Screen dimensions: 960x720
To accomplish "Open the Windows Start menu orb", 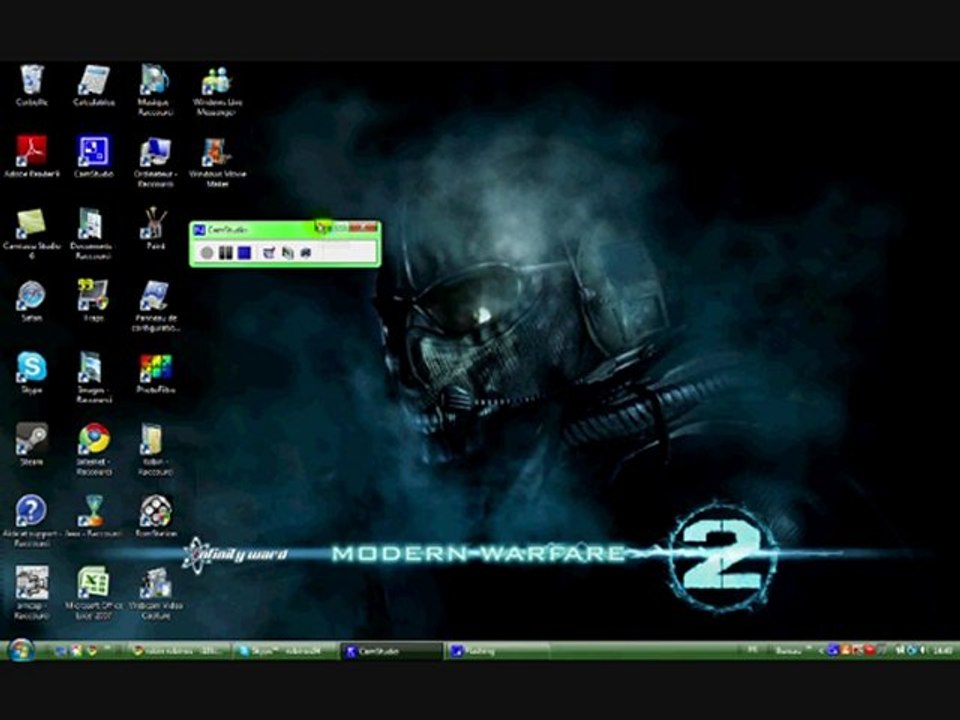I will [20, 650].
